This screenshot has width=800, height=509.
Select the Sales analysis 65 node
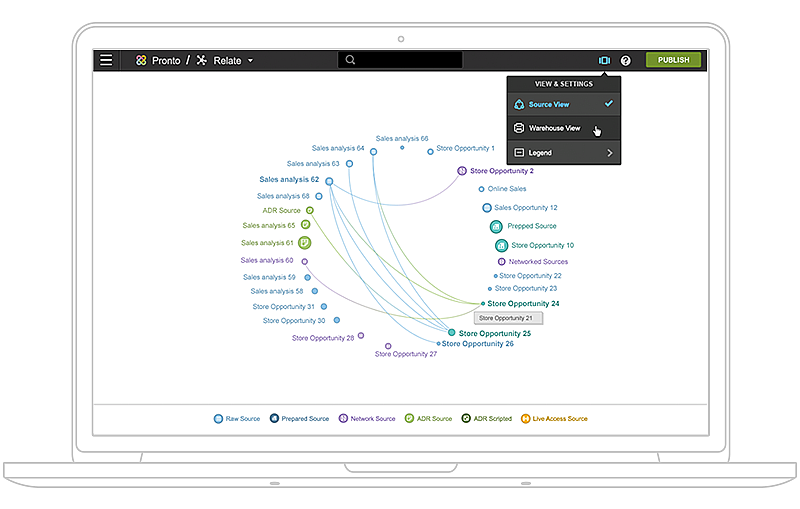click(306, 224)
